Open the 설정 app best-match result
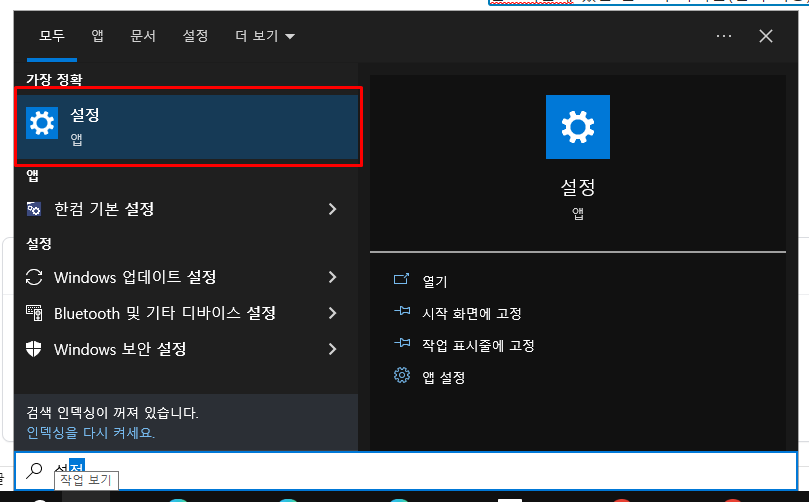 pyautogui.click(x=188, y=127)
